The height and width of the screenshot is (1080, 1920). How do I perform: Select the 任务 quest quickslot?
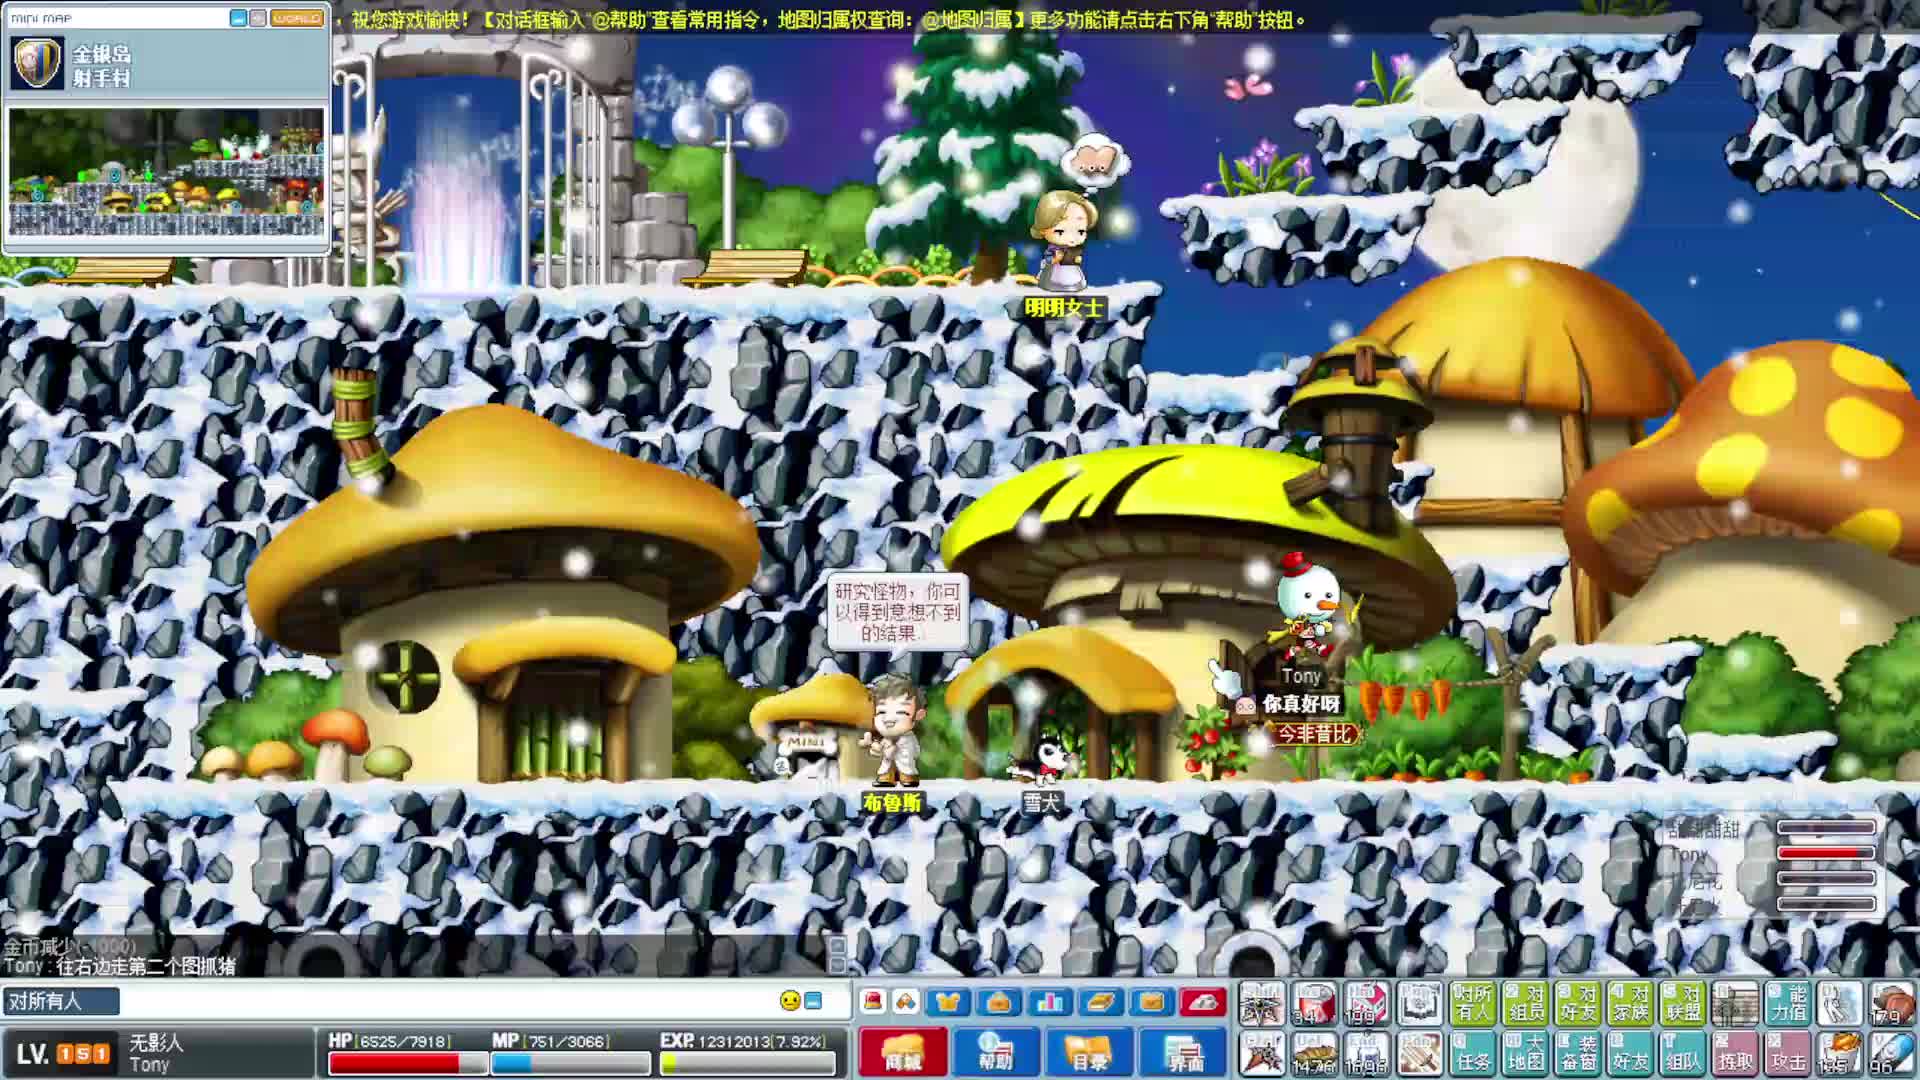tap(1473, 1054)
